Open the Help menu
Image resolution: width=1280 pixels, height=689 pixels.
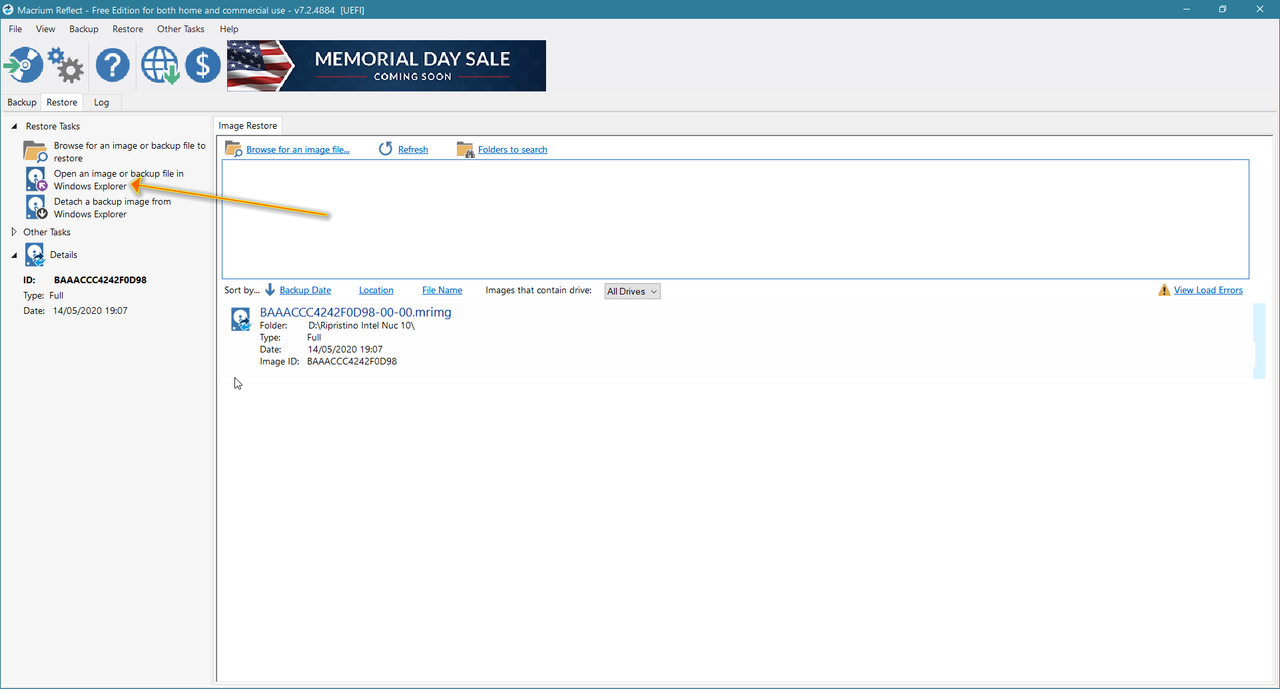click(229, 29)
